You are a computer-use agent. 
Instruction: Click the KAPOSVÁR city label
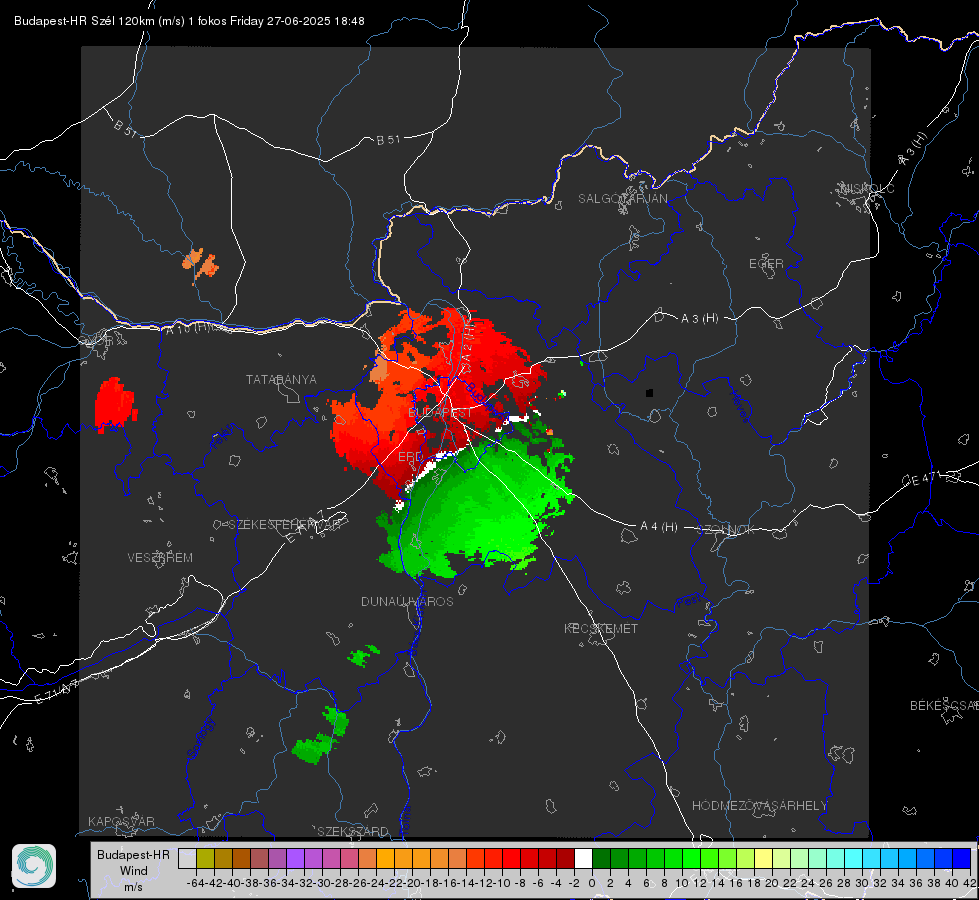121,821
